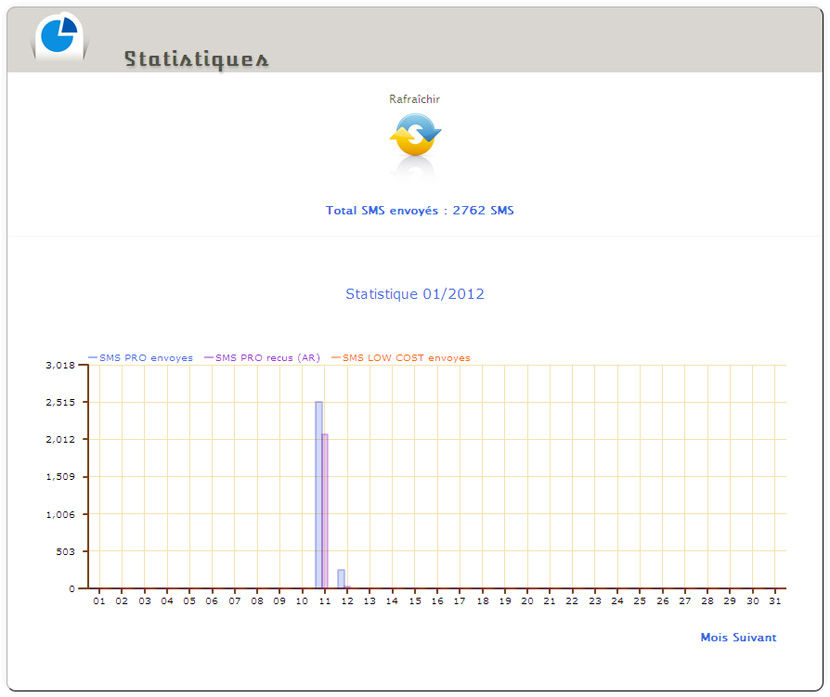Click the purple AR bar for day 11
The height and width of the screenshot is (697, 830).
325,511
